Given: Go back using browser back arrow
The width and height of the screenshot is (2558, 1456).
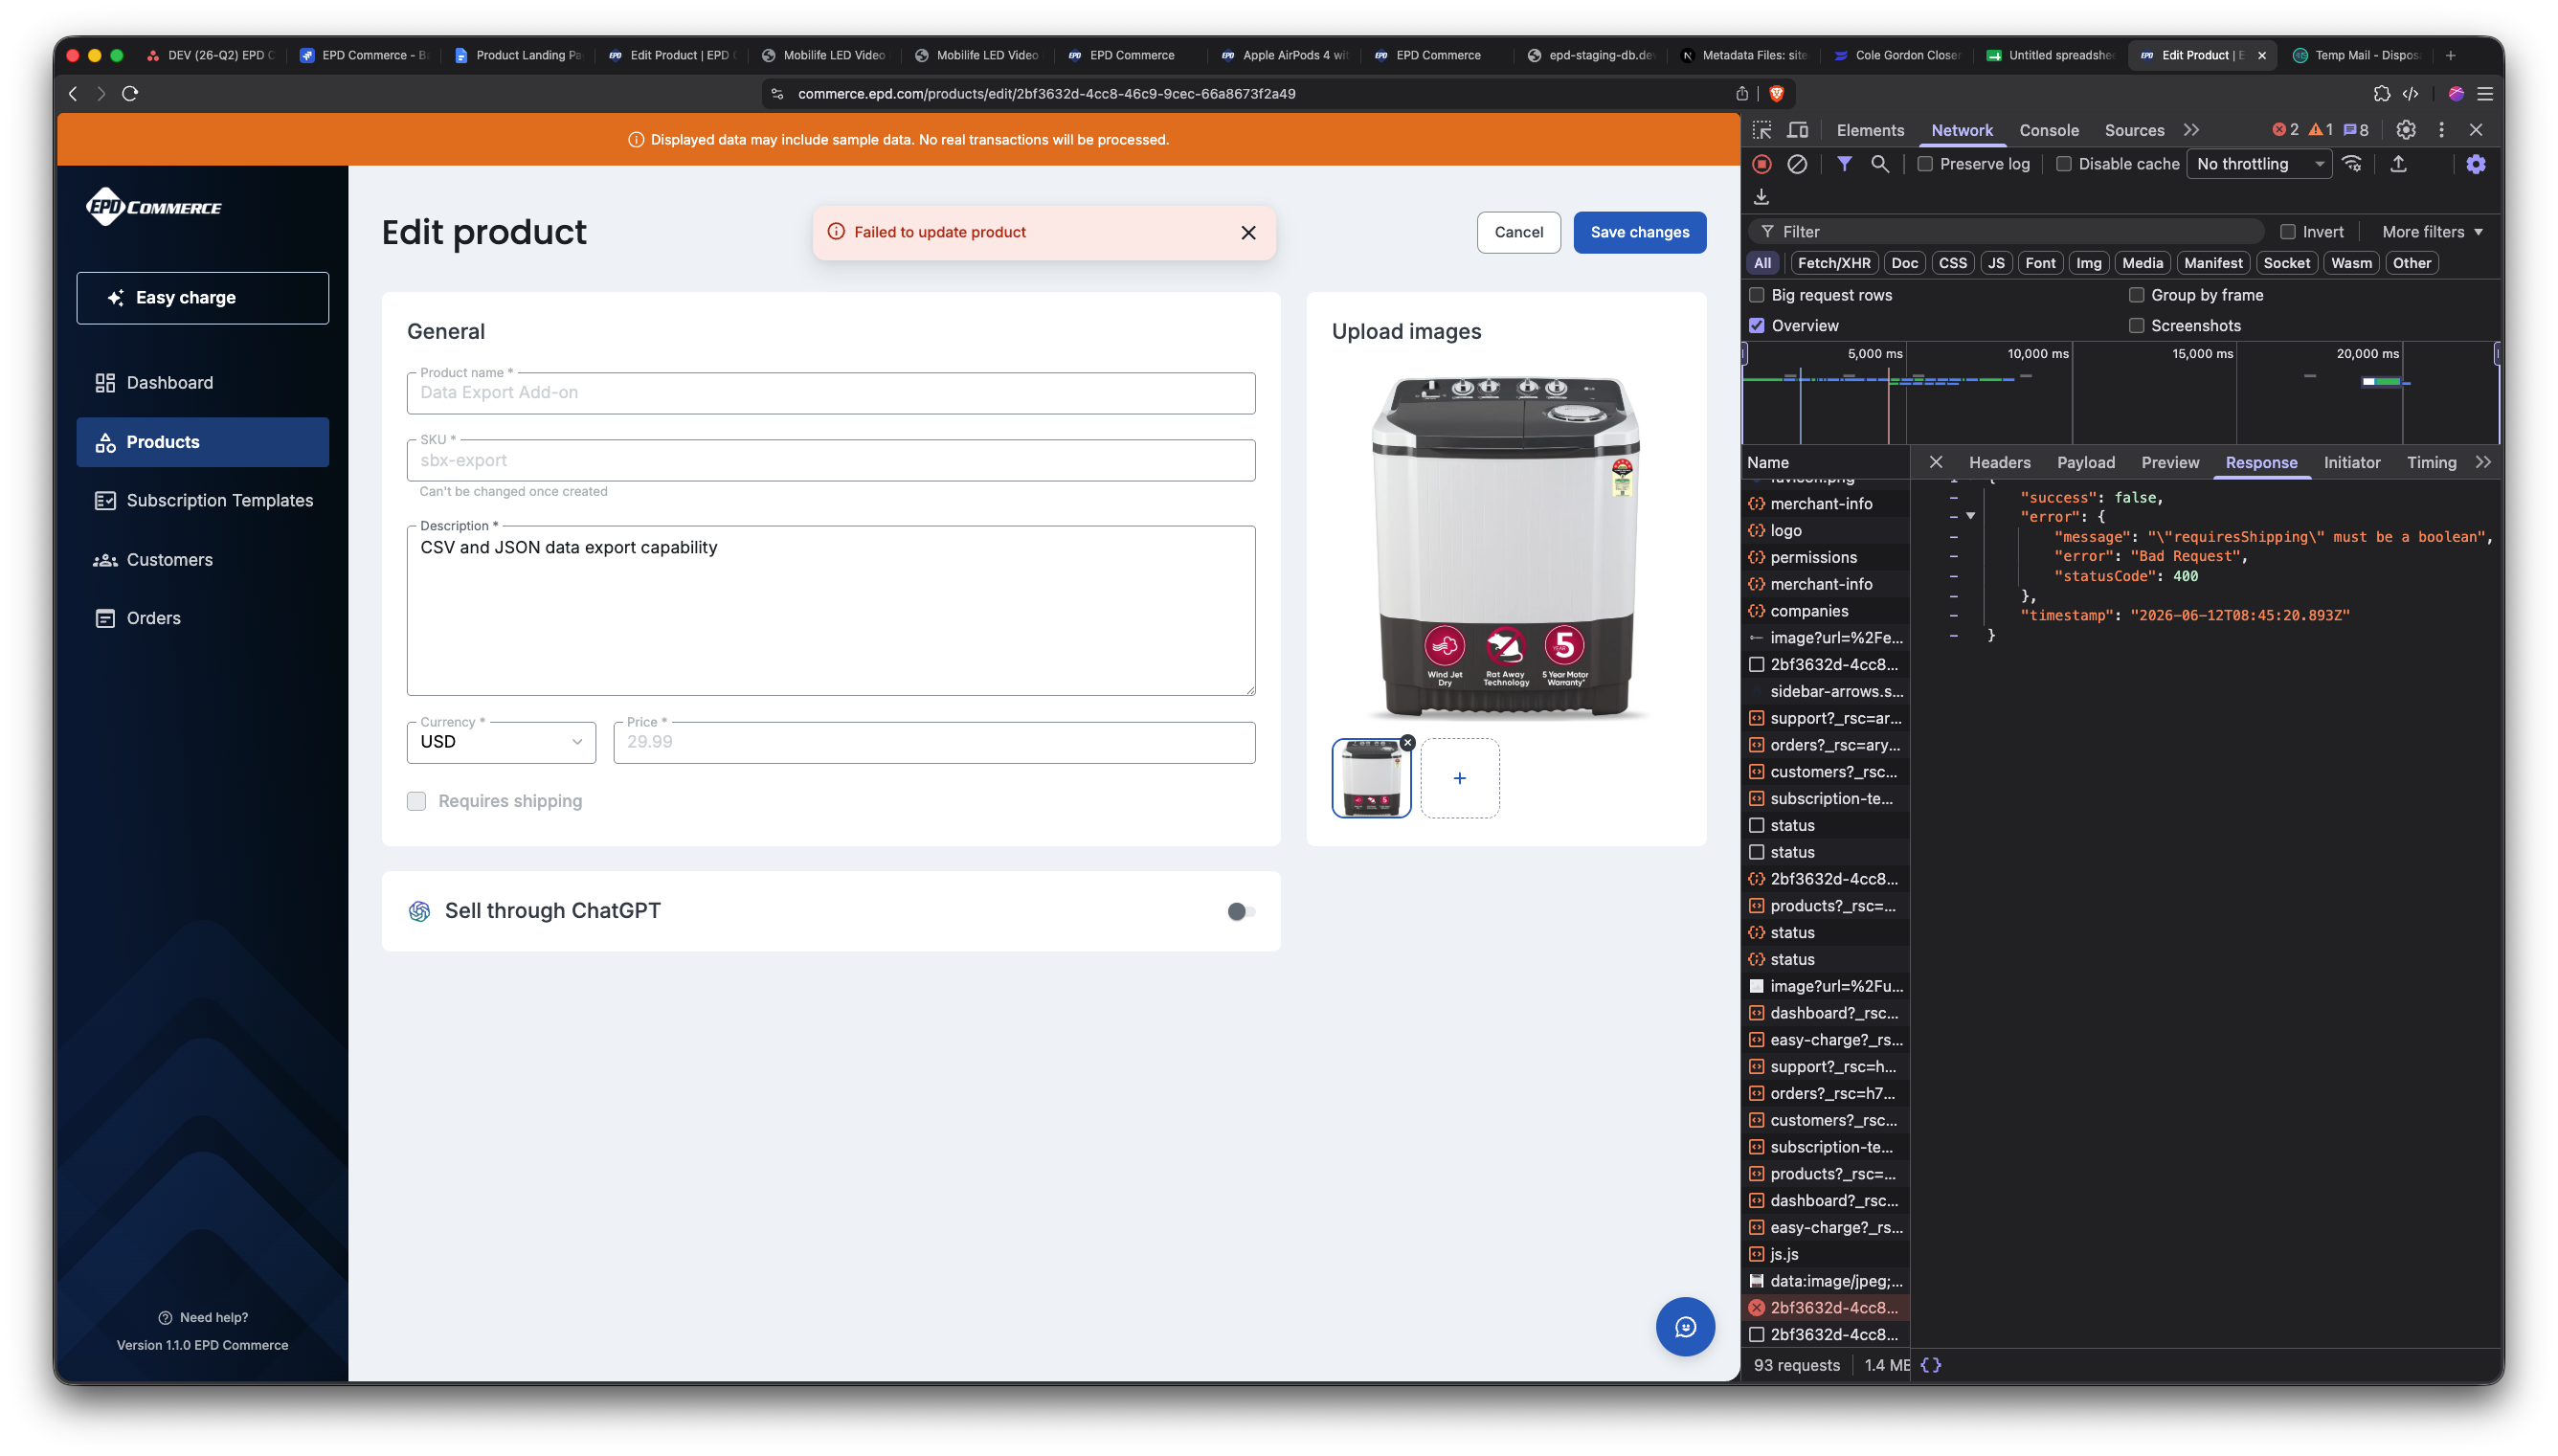Looking at the screenshot, I should [73, 94].
